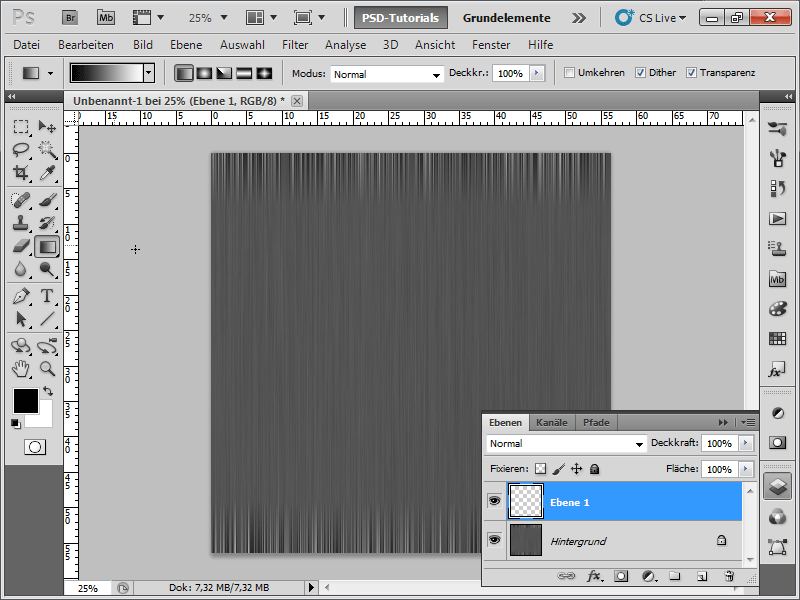
Task: Switch to Grundelemente workspace
Action: pyautogui.click(x=506, y=18)
